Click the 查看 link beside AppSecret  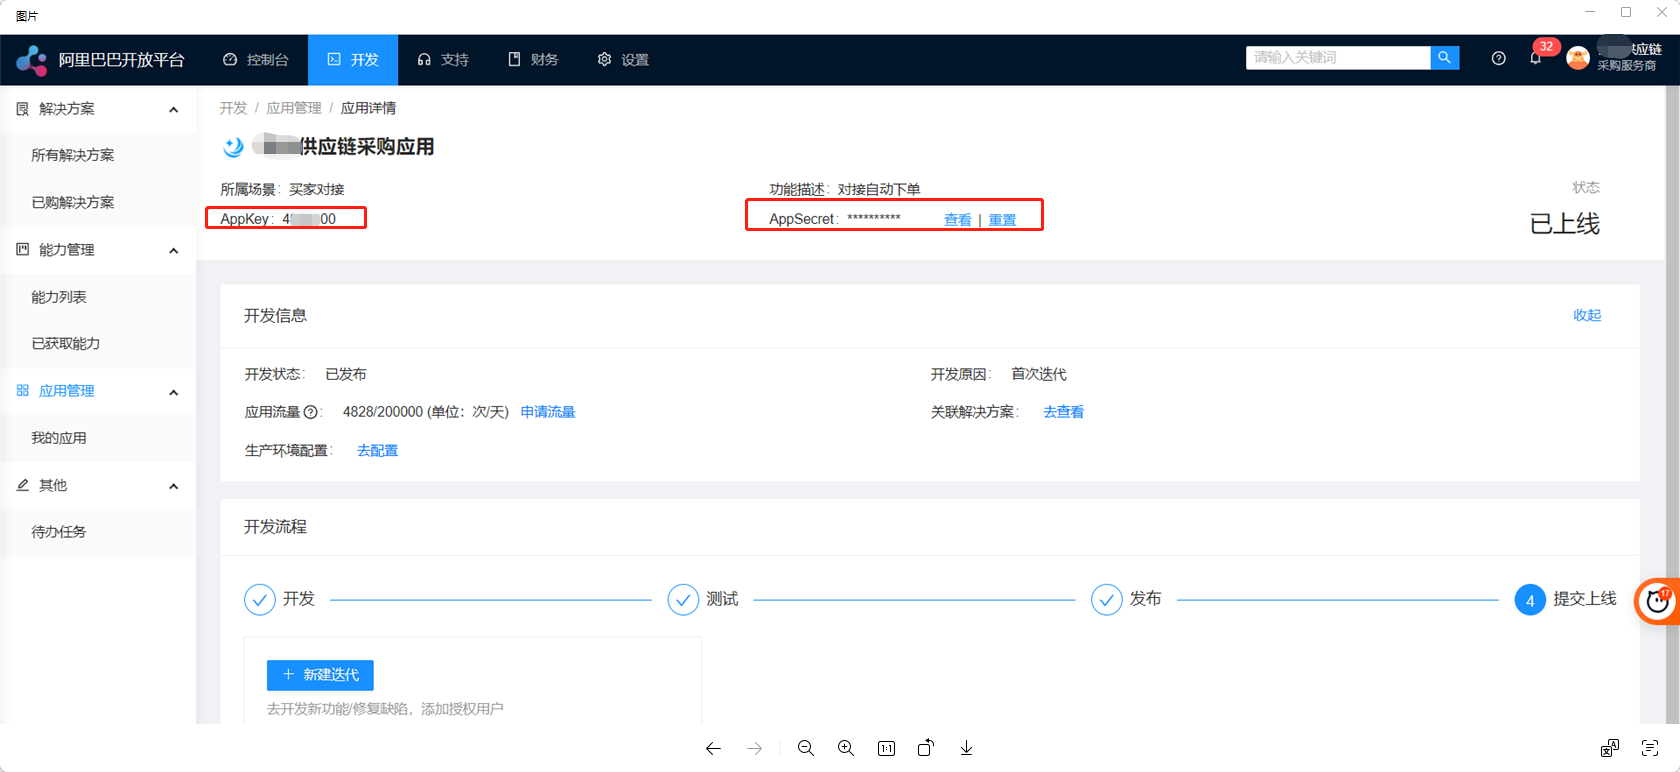click(x=957, y=220)
